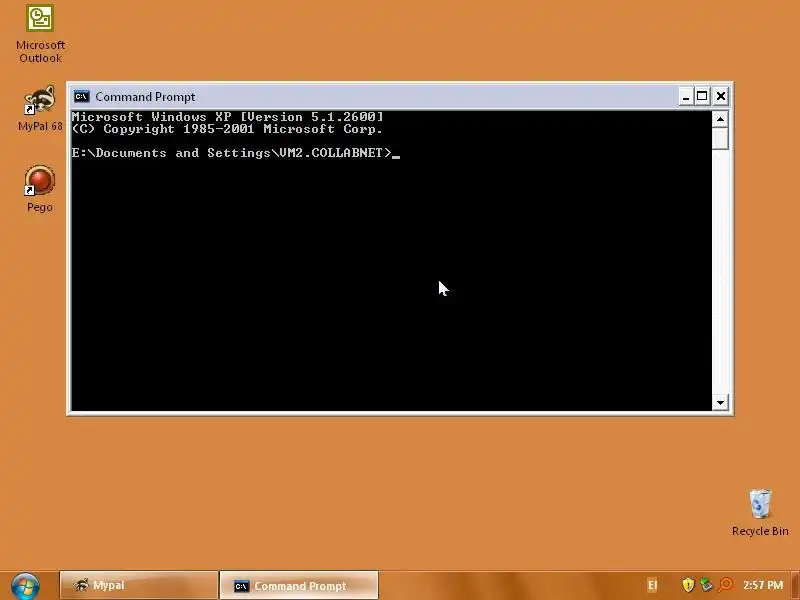
Task: Click the Command Prompt scroll down arrow
Action: point(720,403)
